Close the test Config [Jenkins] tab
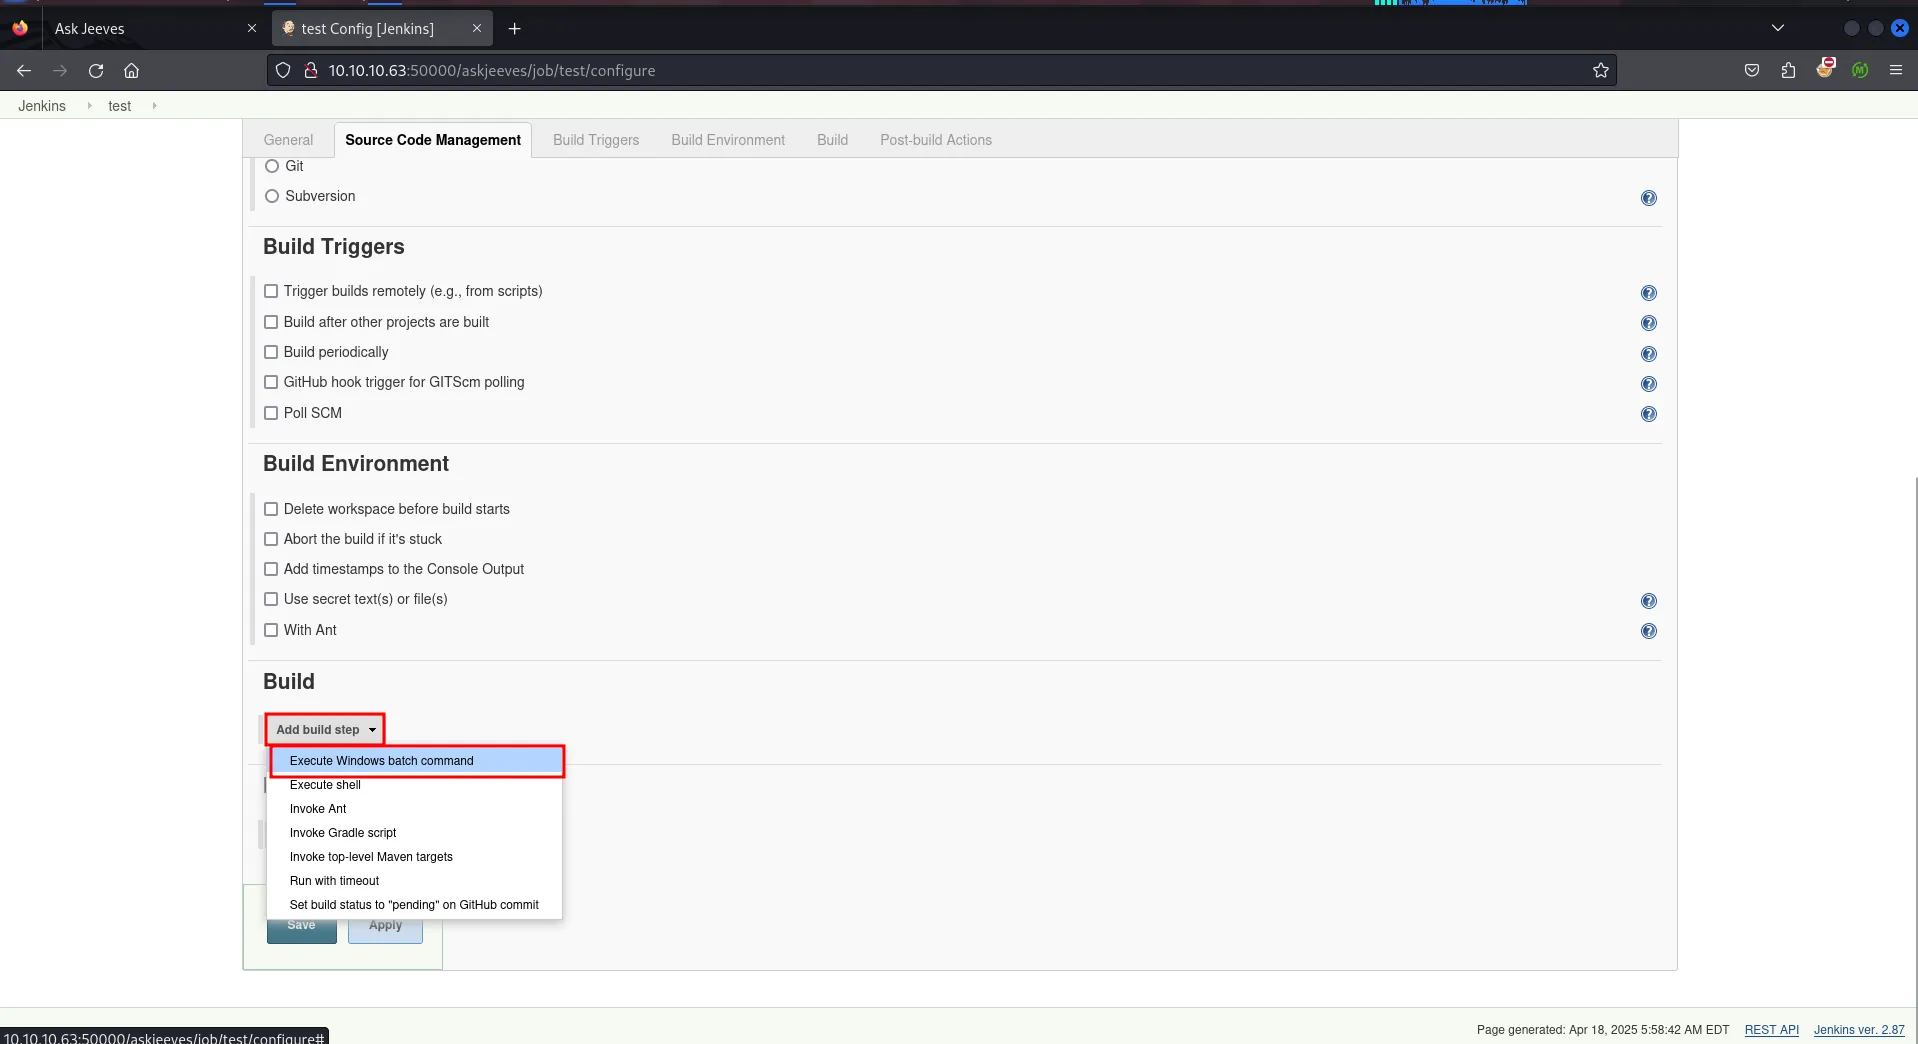1918x1044 pixels. pos(477,28)
